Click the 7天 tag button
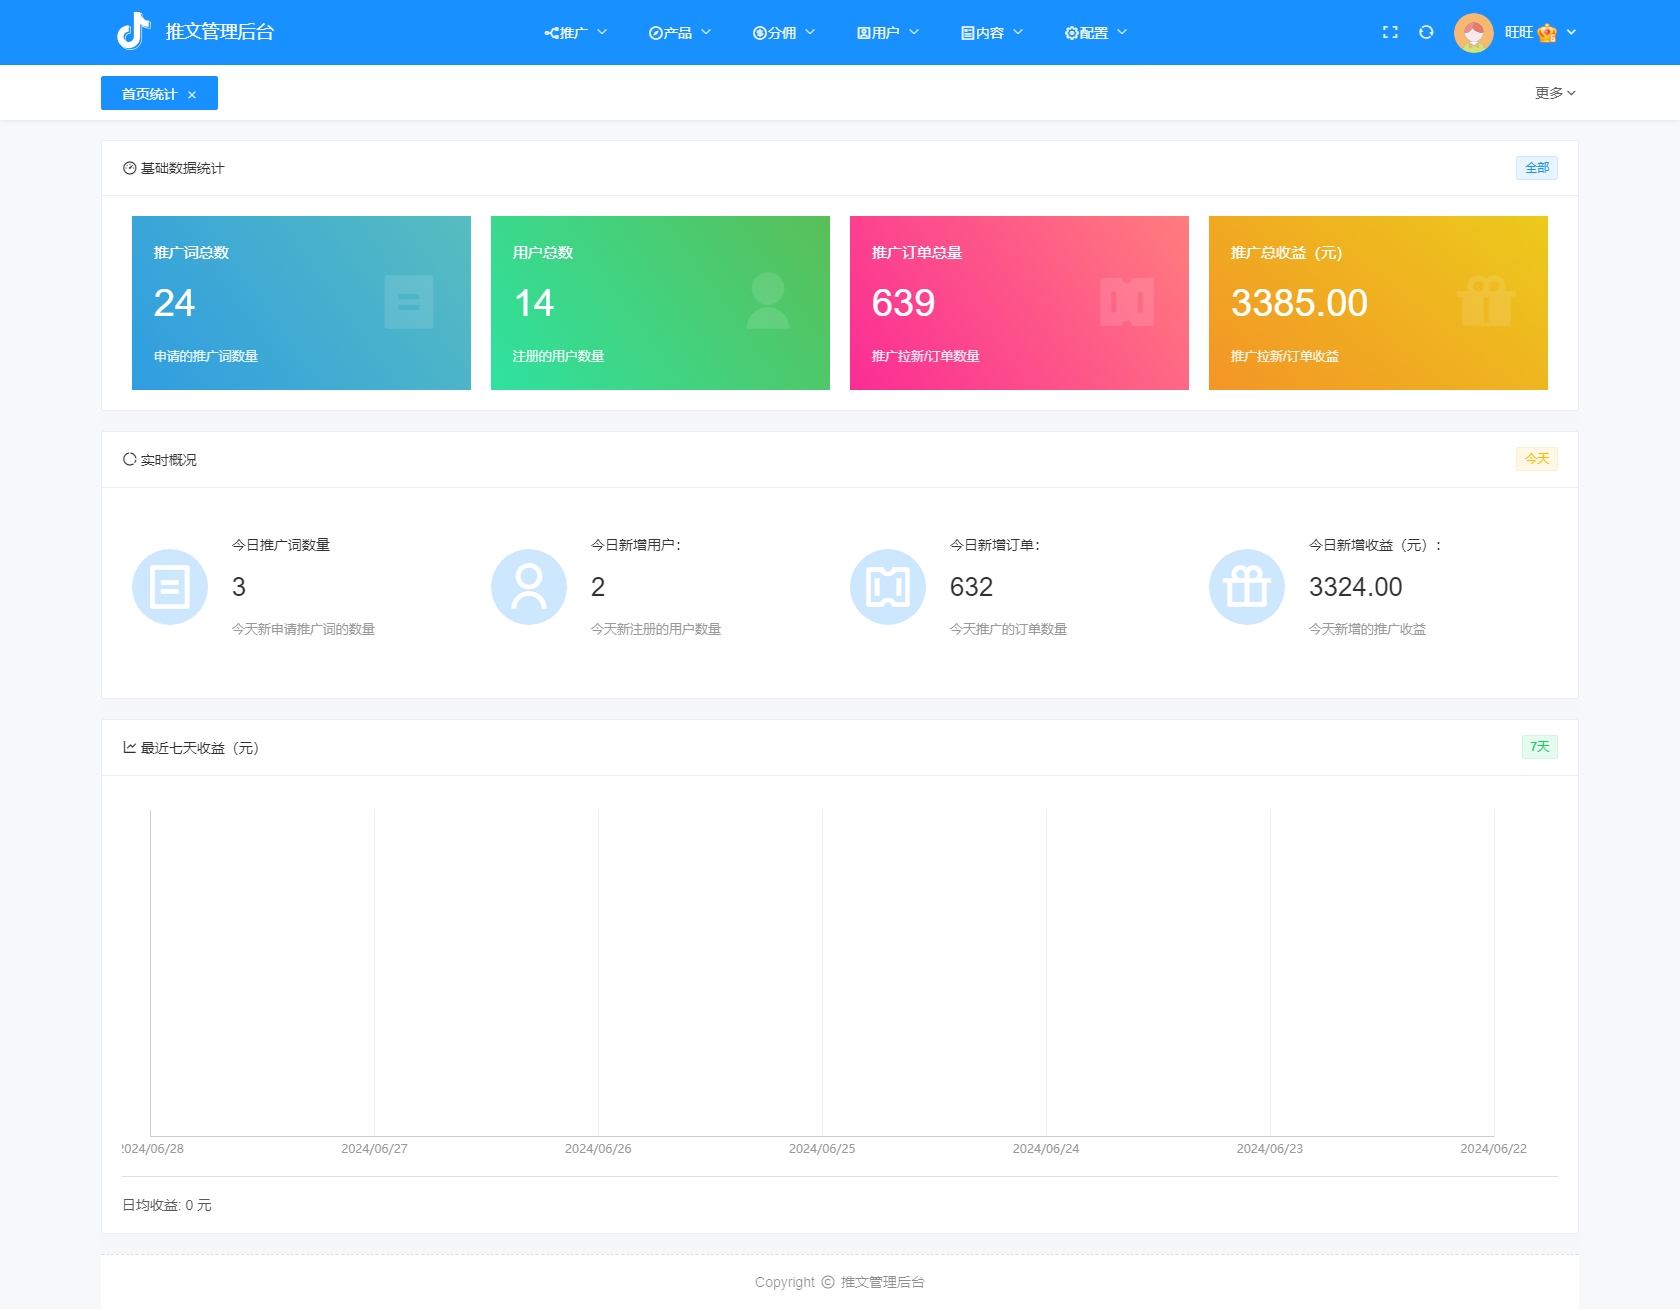The image size is (1680, 1309). point(1540,747)
